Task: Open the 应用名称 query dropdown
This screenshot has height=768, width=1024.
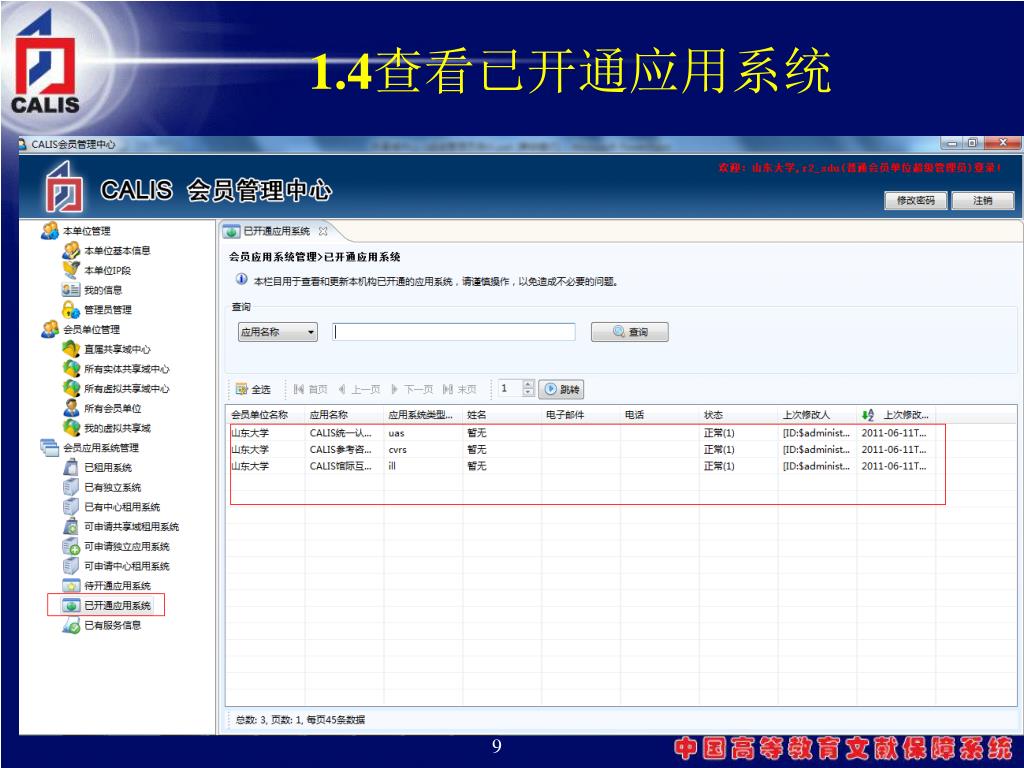Action: click(278, 332)
